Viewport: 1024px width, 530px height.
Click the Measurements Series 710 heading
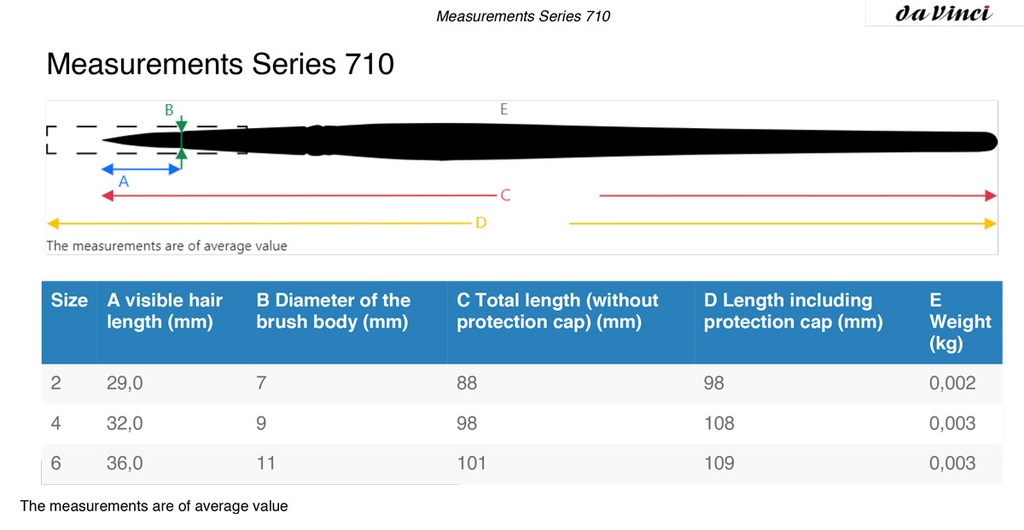[220, 64]
